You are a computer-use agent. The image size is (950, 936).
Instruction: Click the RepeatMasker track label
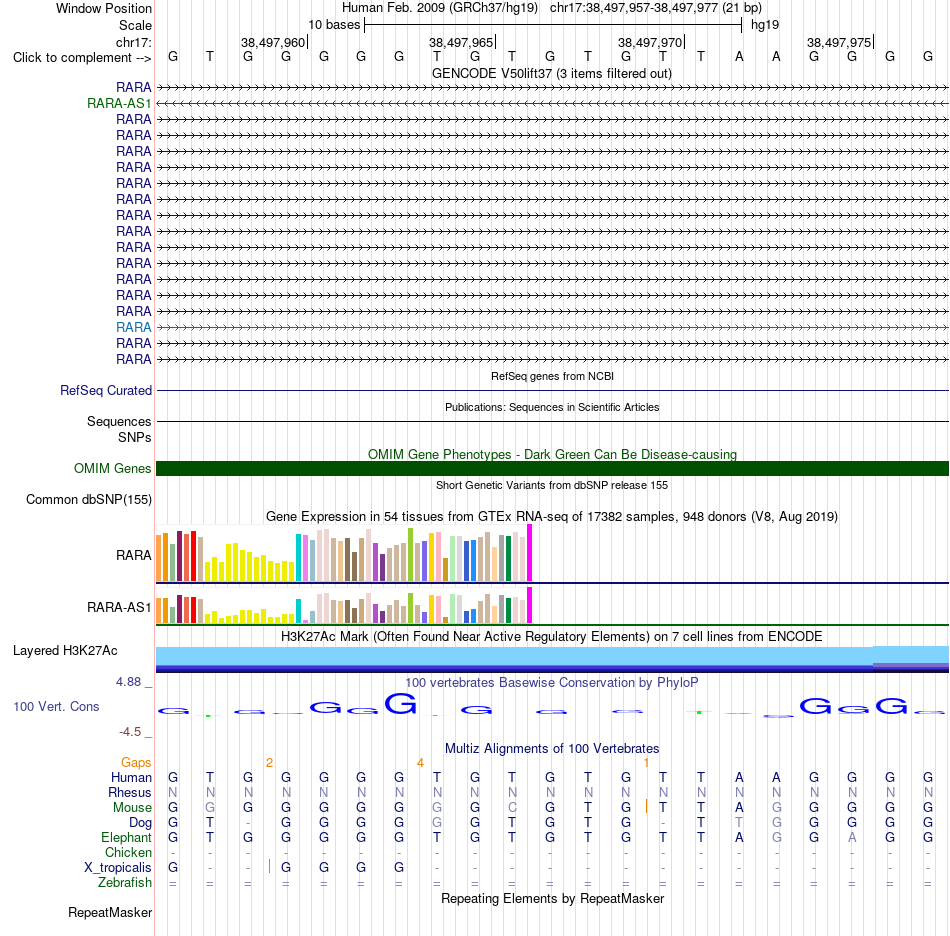pos(110,912)
